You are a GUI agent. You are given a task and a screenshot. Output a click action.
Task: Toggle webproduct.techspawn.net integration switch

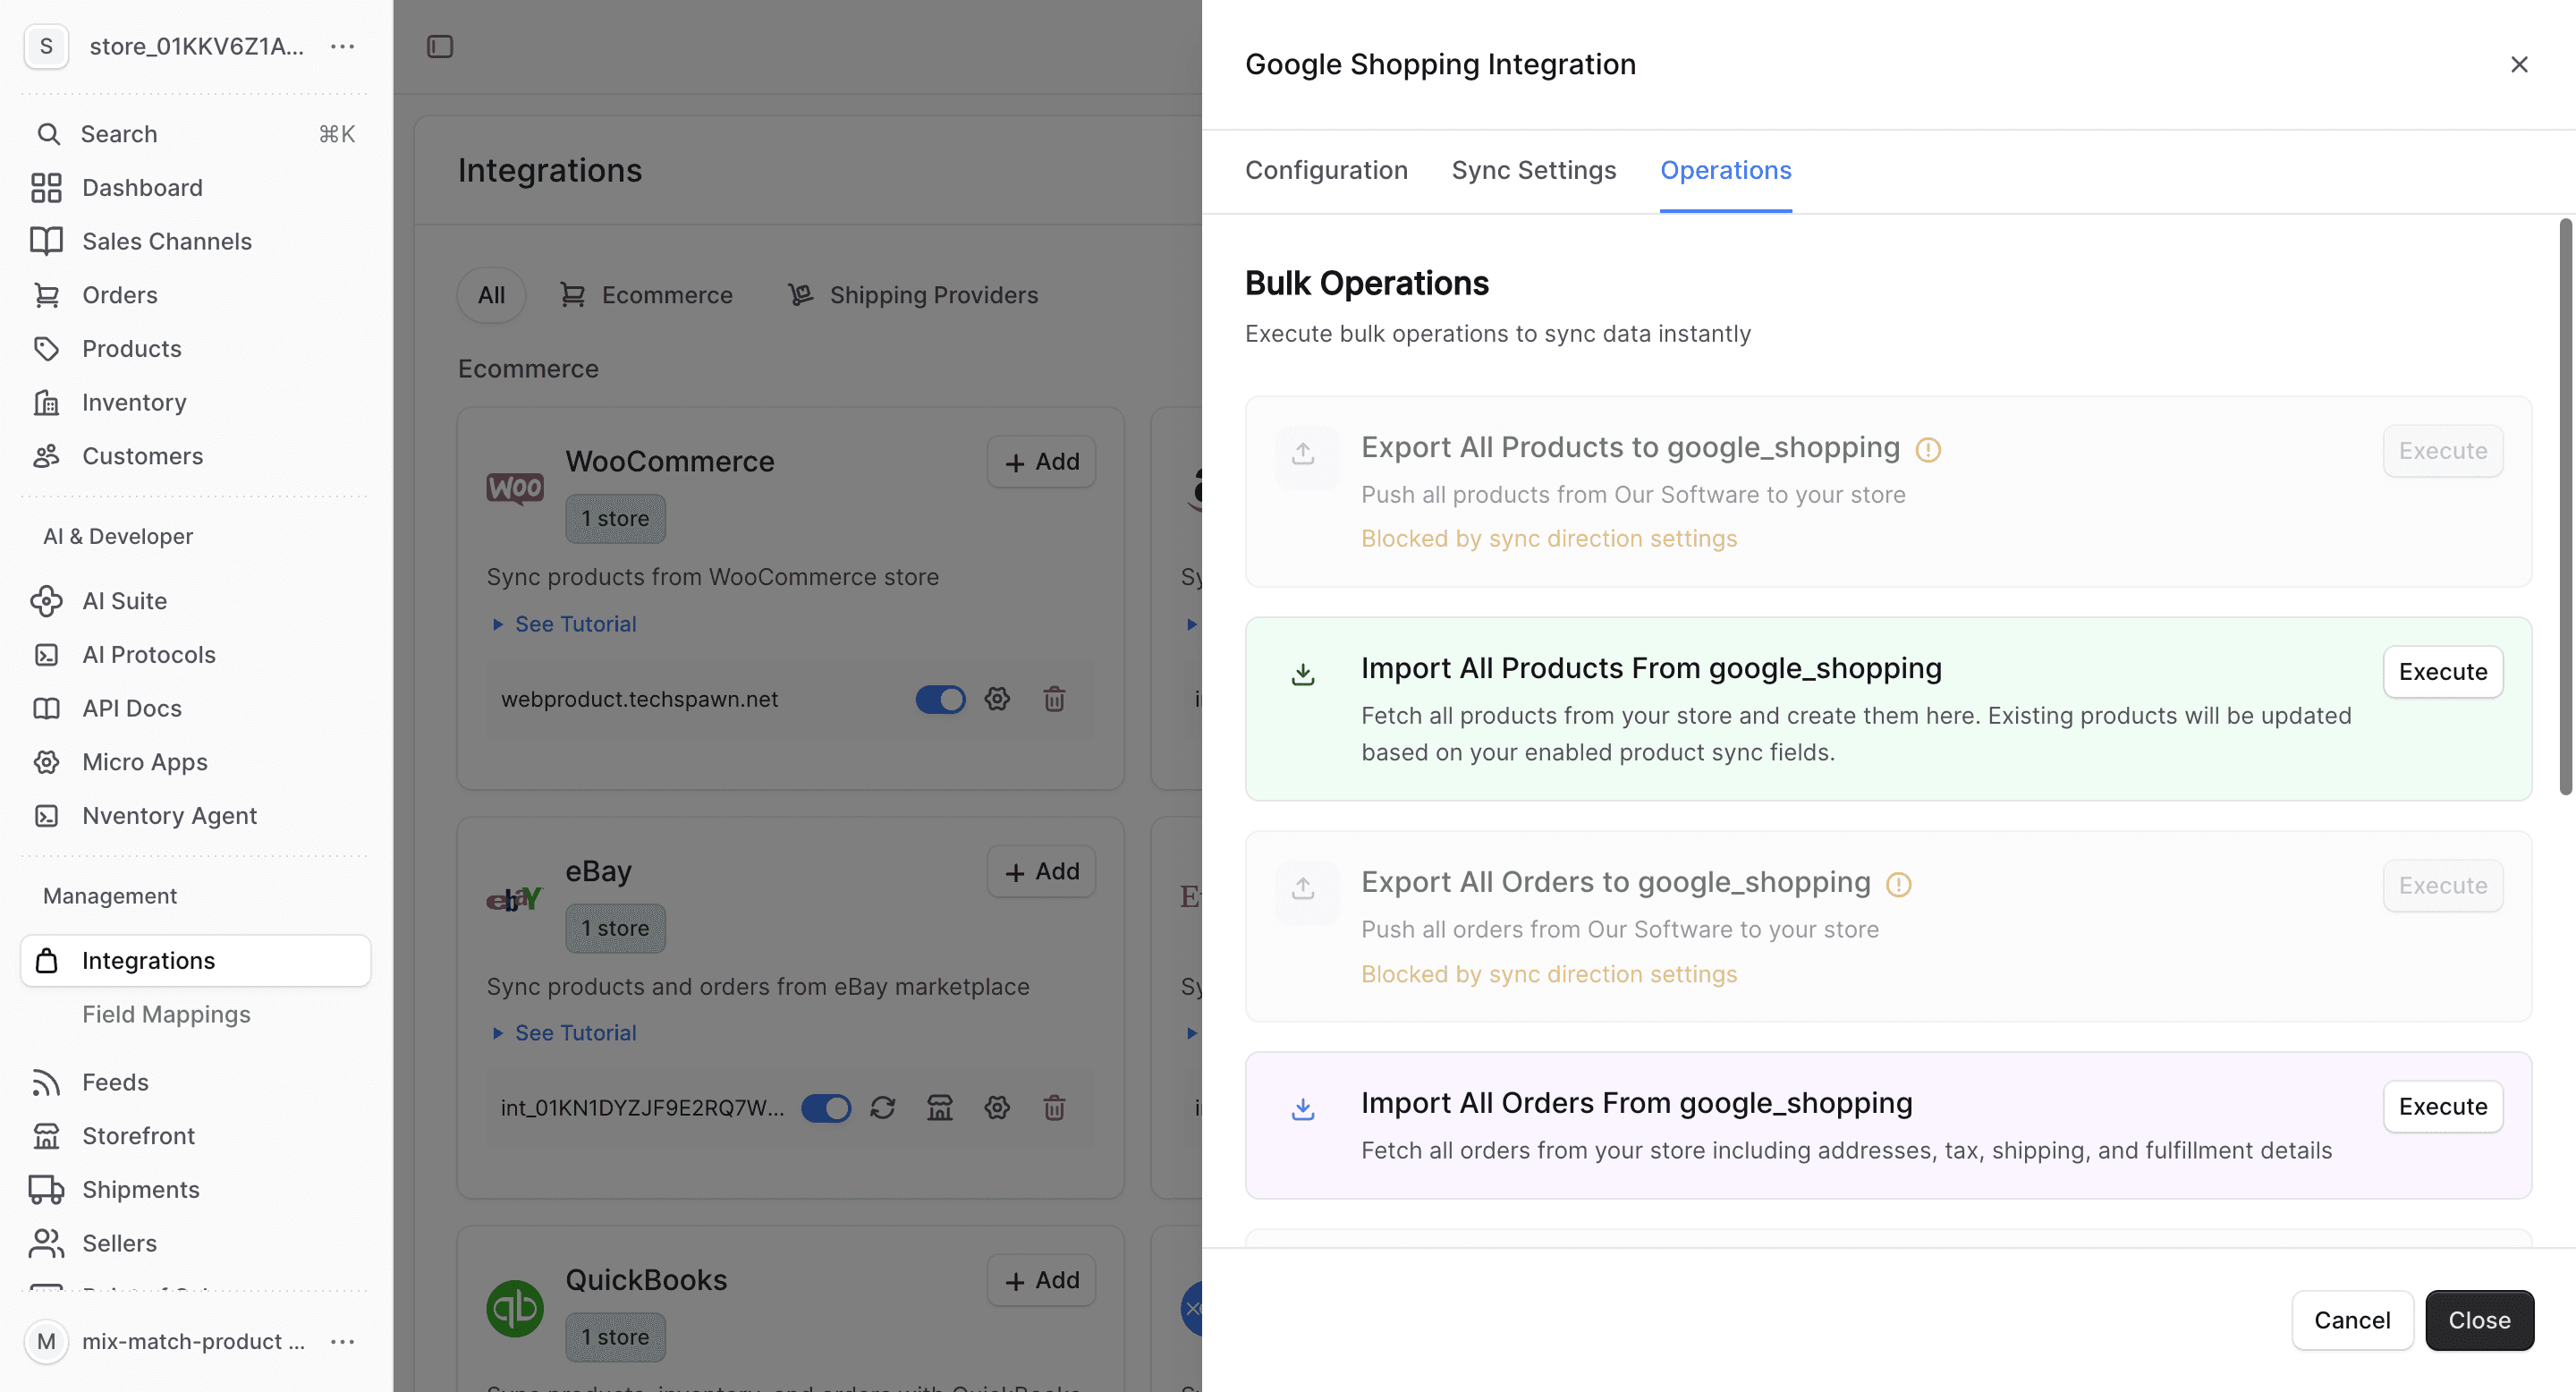point(940,699)
